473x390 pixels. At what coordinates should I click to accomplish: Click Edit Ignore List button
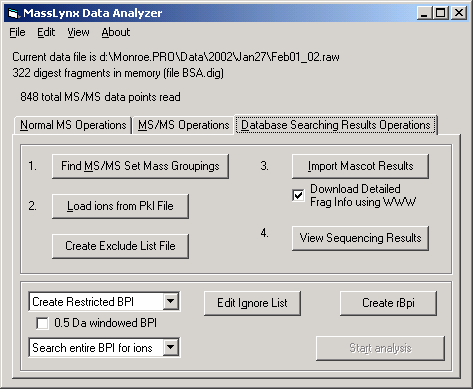tap(252, 303)
